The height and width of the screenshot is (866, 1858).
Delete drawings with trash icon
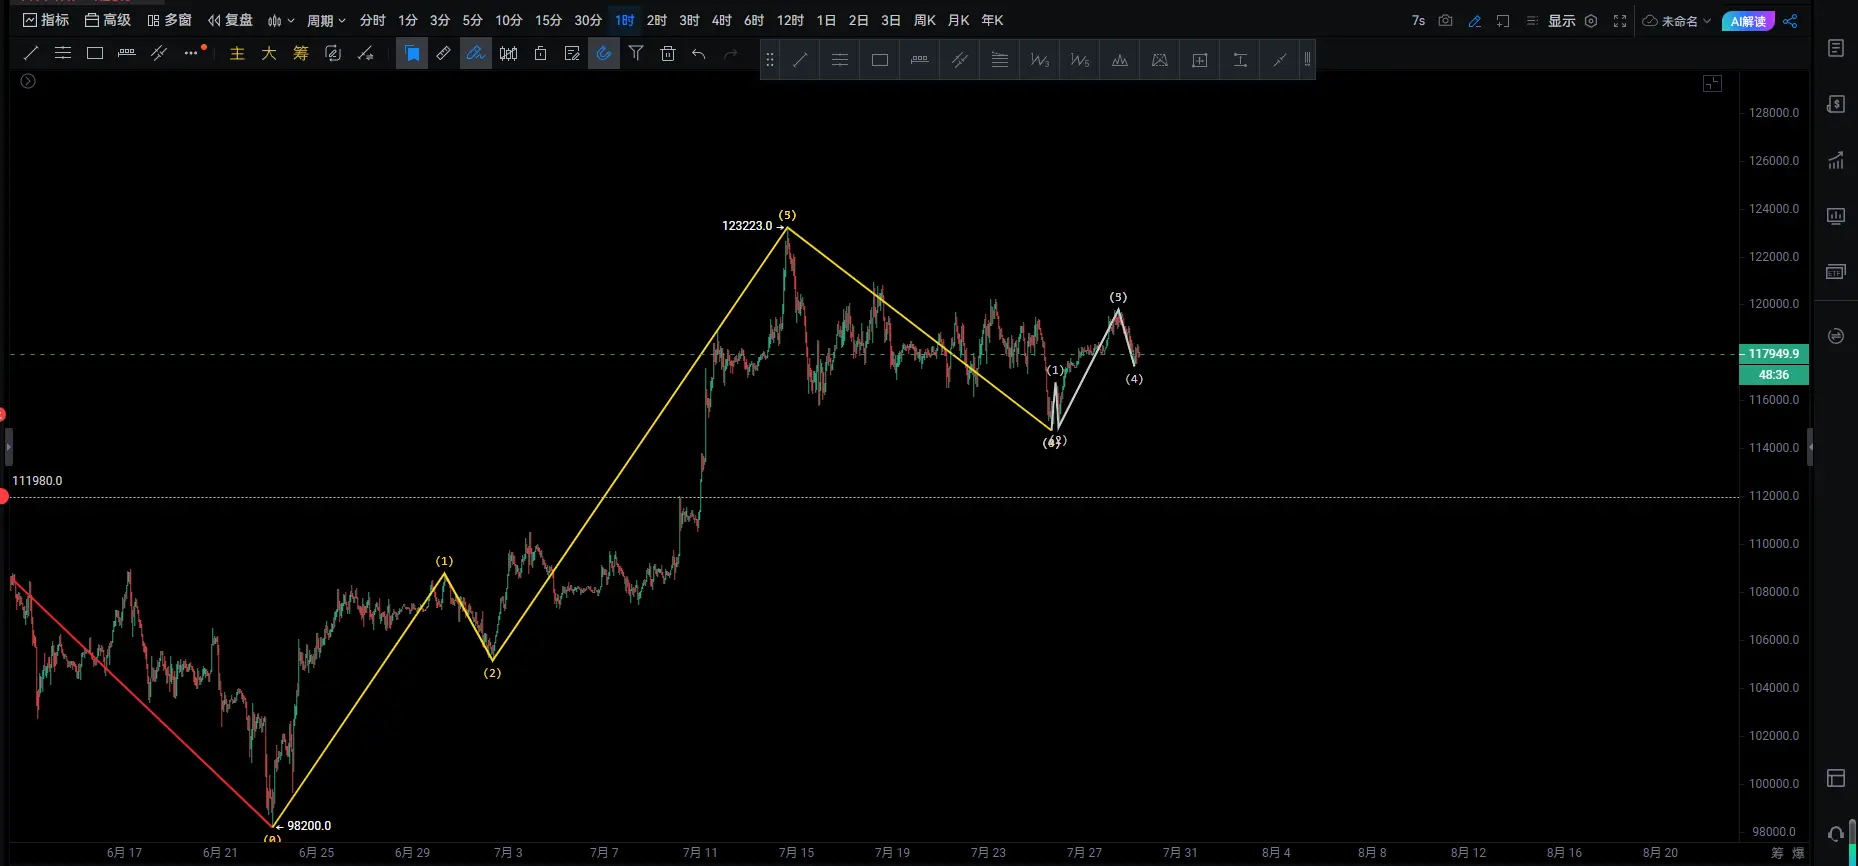click(668, 53)
